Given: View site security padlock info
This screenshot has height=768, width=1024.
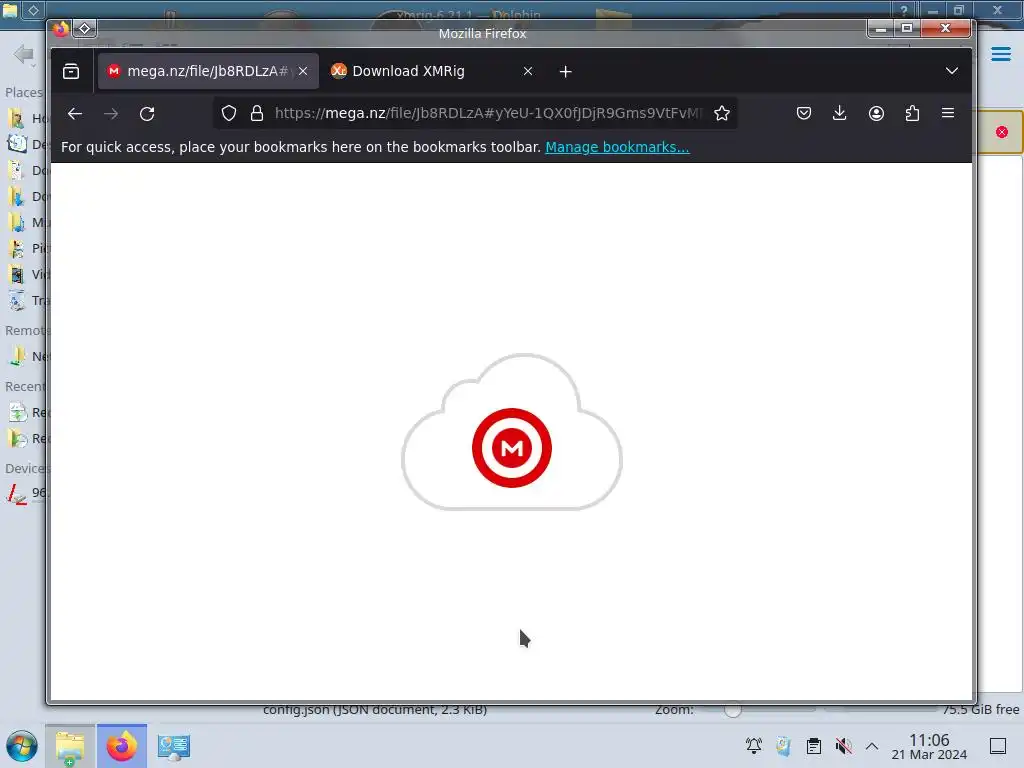Looking at the screenshot, I should pos(257,113).
